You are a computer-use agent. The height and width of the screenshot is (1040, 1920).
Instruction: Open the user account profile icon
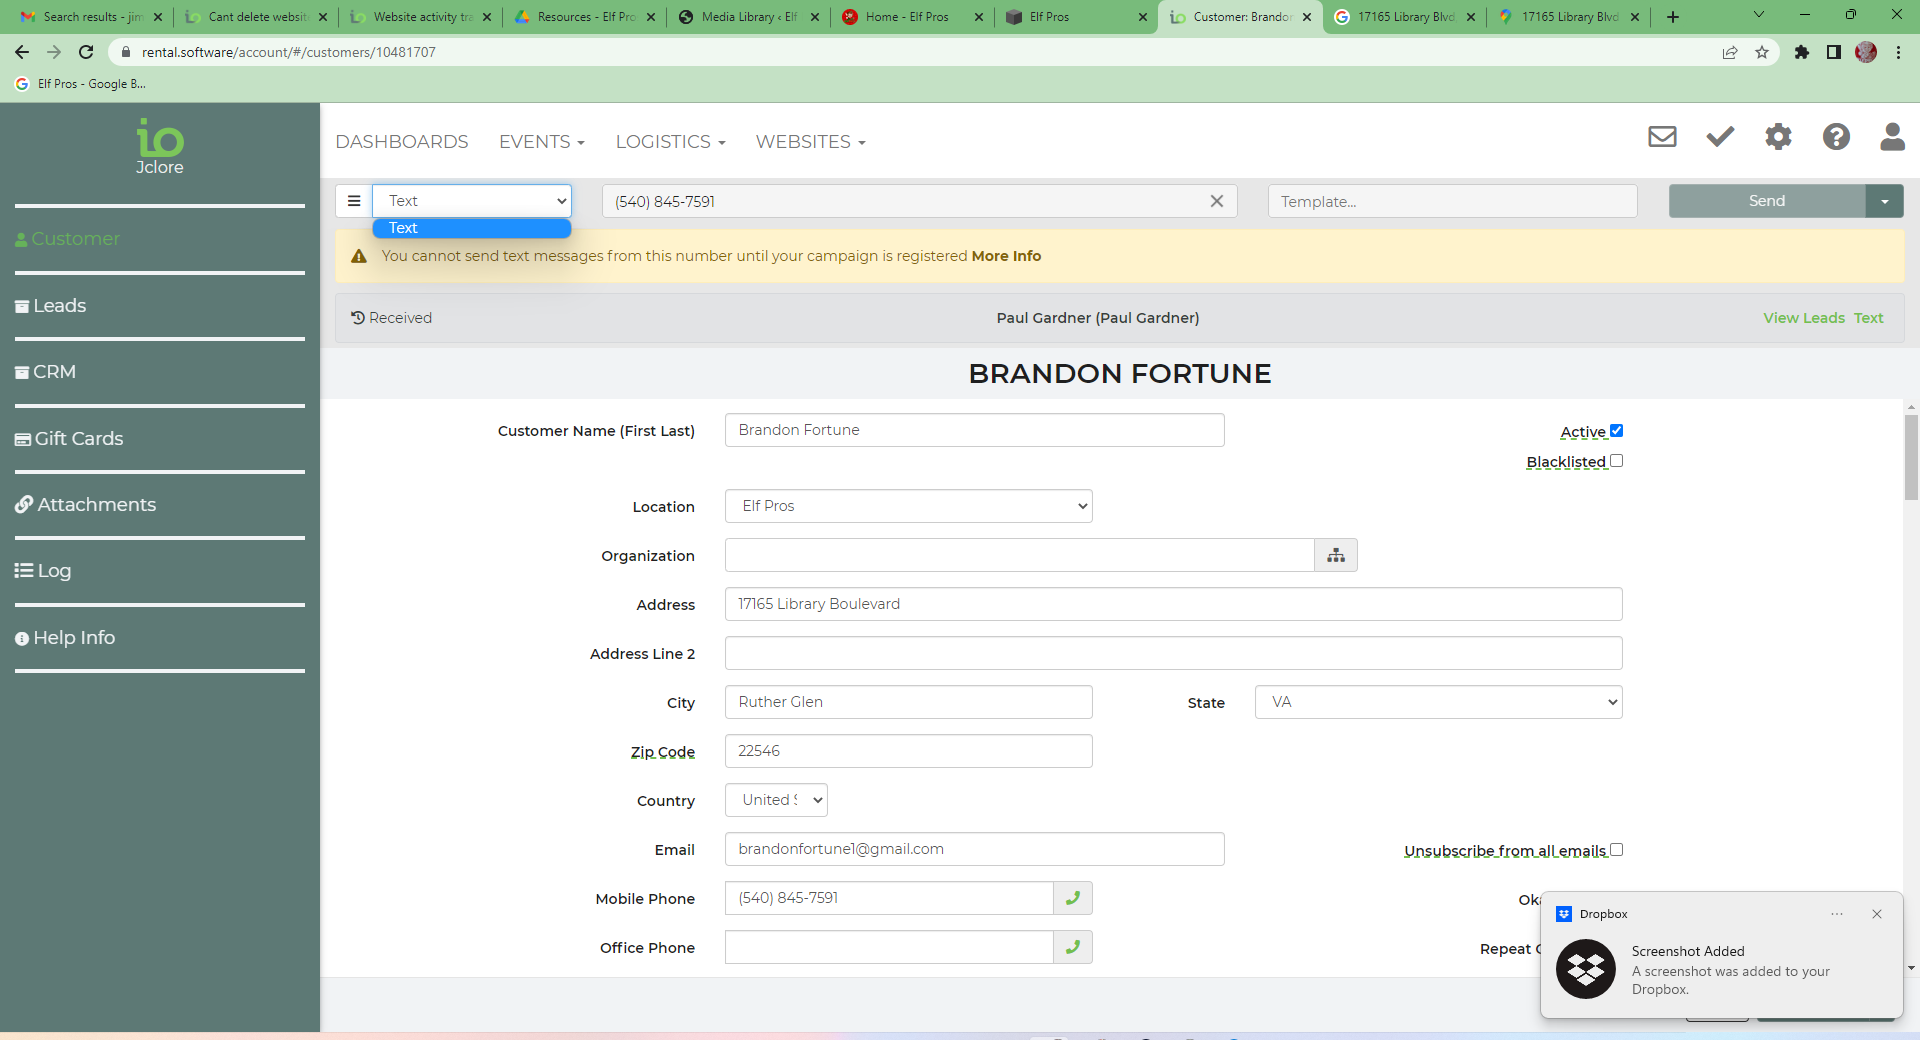pos(1892,137)
